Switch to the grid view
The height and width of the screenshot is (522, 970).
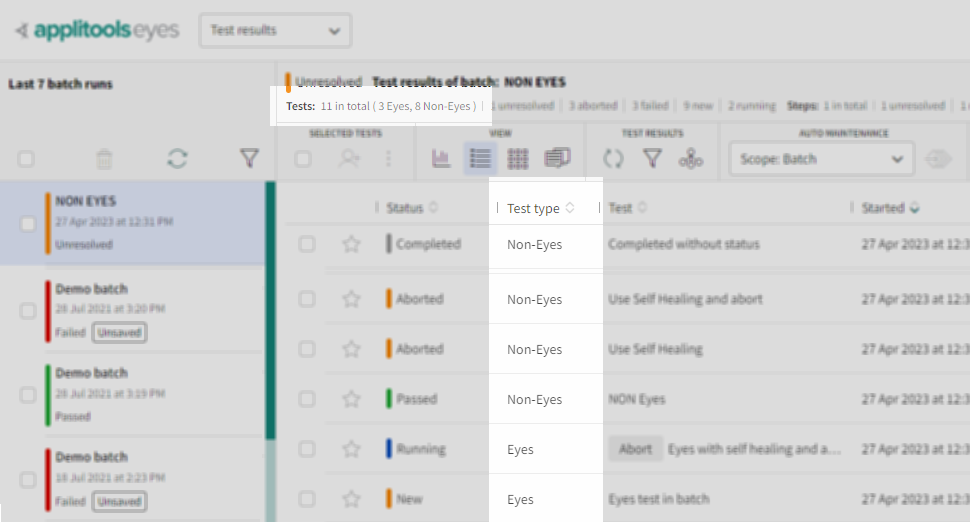518,158
